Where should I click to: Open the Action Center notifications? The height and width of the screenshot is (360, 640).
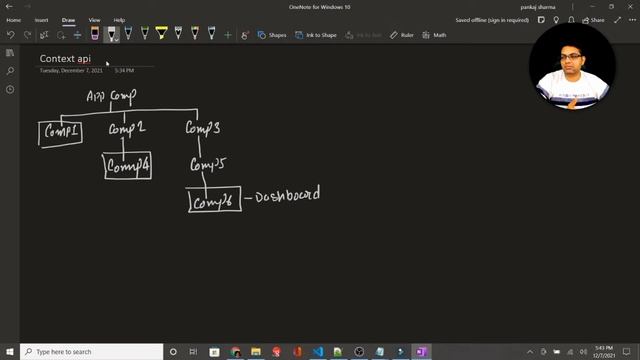627,351
